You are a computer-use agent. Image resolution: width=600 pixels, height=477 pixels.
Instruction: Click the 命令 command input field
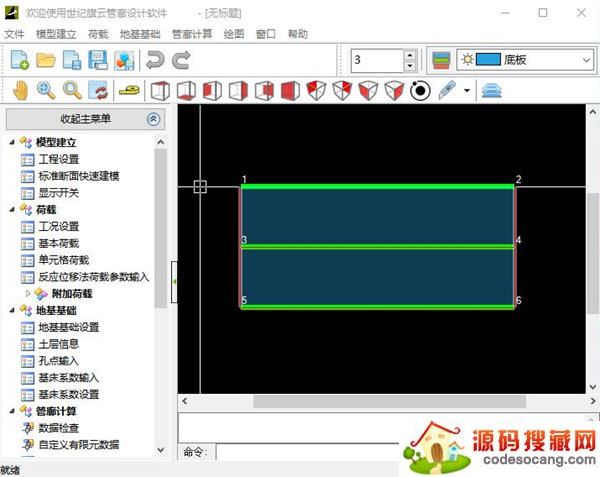coord(309,452)
